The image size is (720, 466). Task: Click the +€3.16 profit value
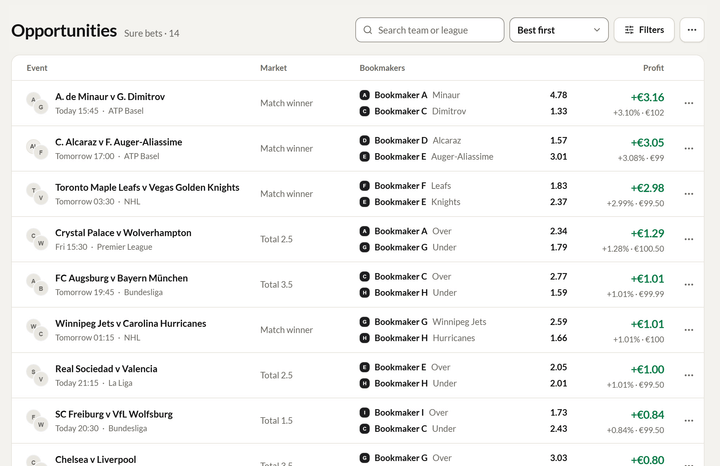coord(647,97)
